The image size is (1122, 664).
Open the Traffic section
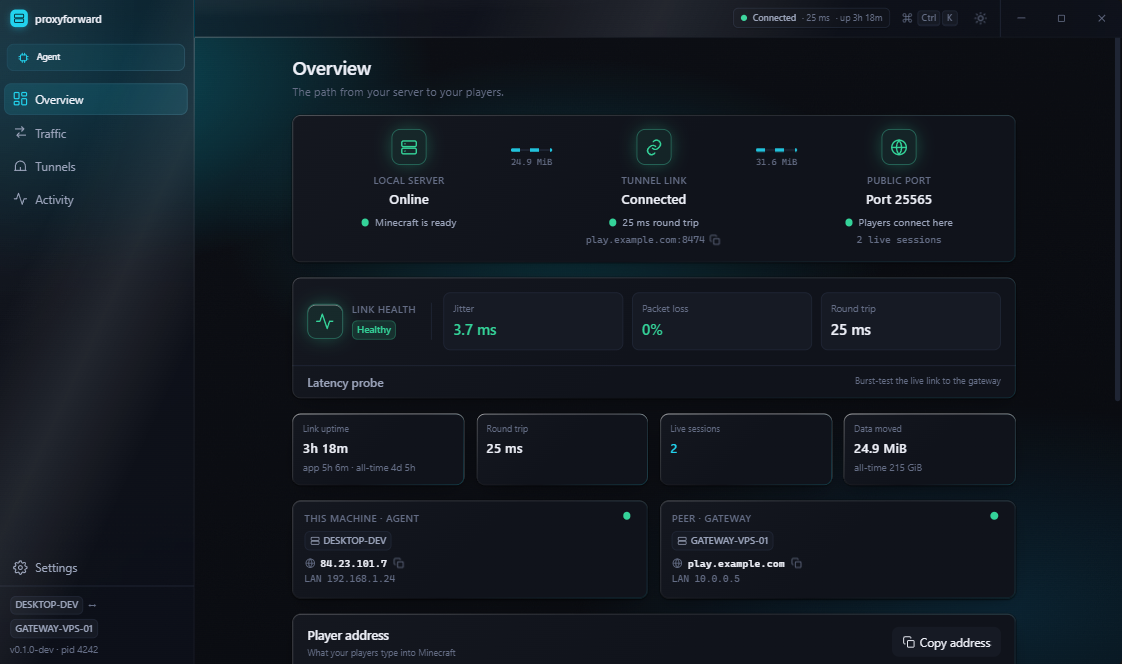click(96, 133)
